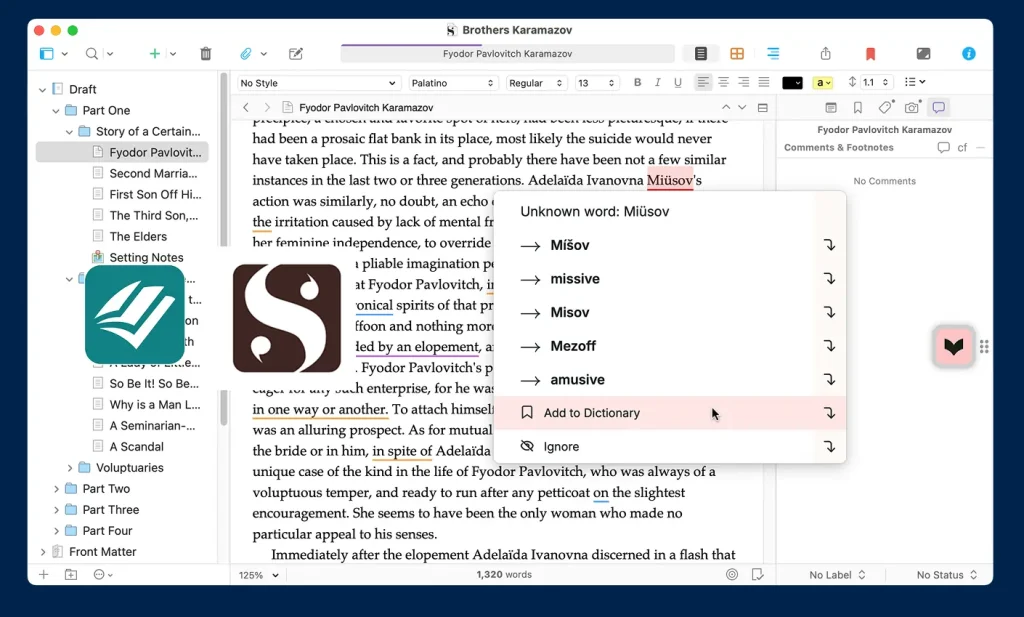Select Add to Dictionary option

[x=670, y=413]
